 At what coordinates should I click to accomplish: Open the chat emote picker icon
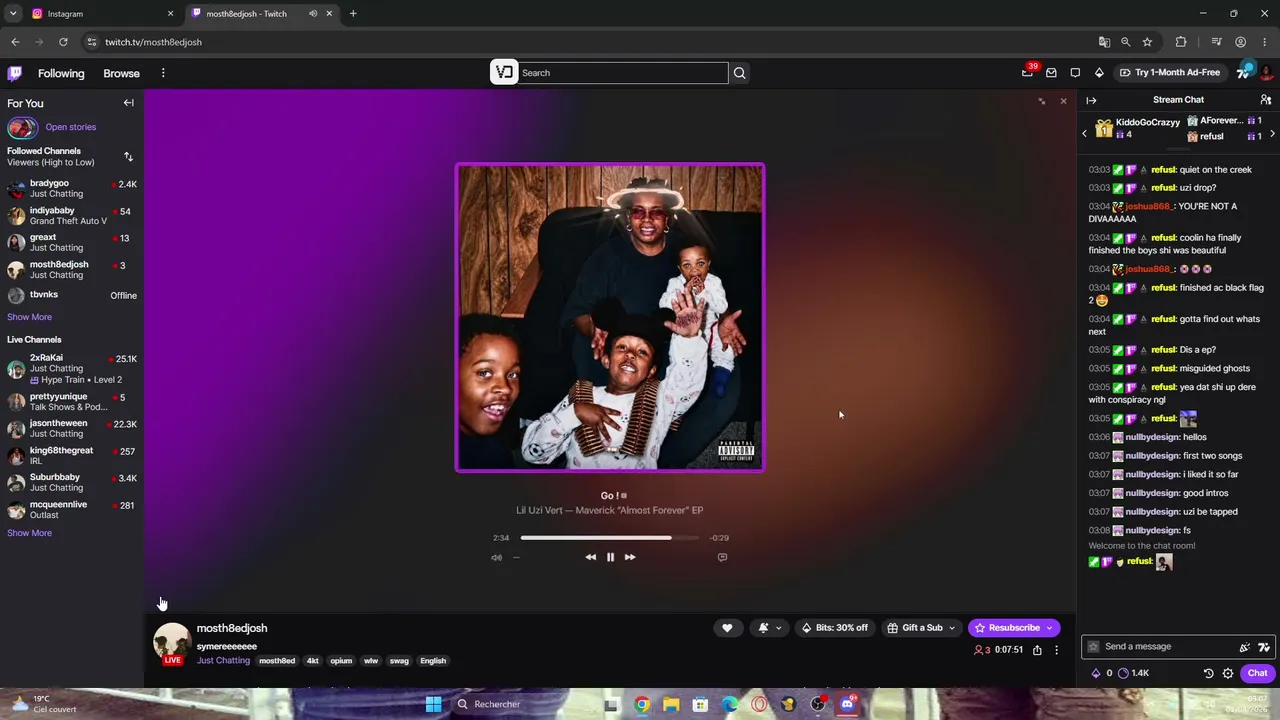coord(1245,647)
